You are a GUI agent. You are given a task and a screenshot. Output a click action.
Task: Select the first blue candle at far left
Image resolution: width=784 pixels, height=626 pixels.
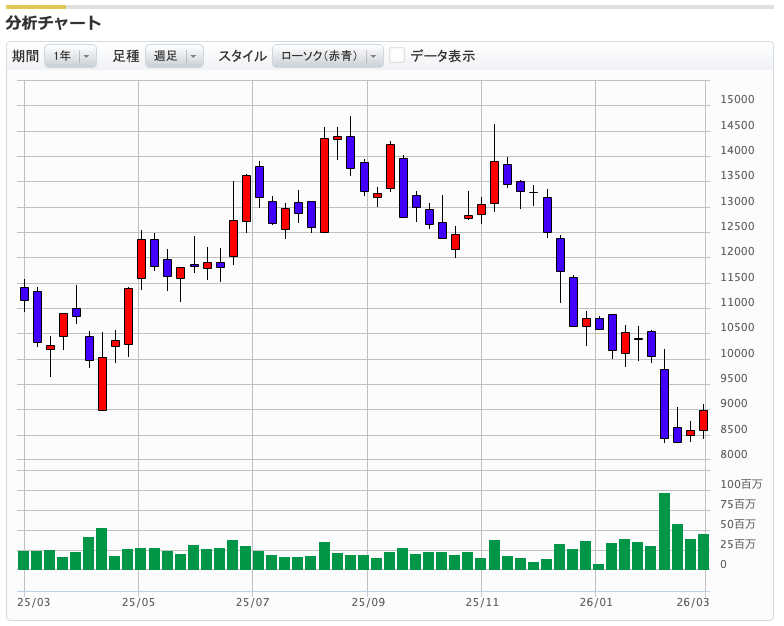[x=24, y=293]
